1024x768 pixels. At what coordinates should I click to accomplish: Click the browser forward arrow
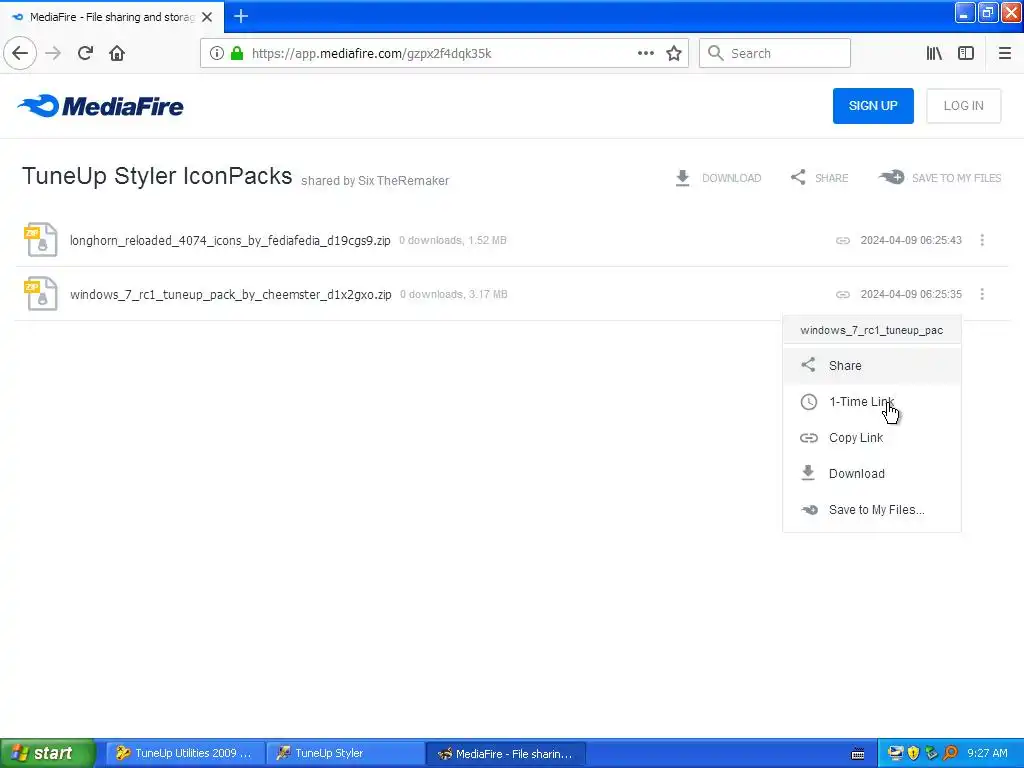(x=53, y=53)
